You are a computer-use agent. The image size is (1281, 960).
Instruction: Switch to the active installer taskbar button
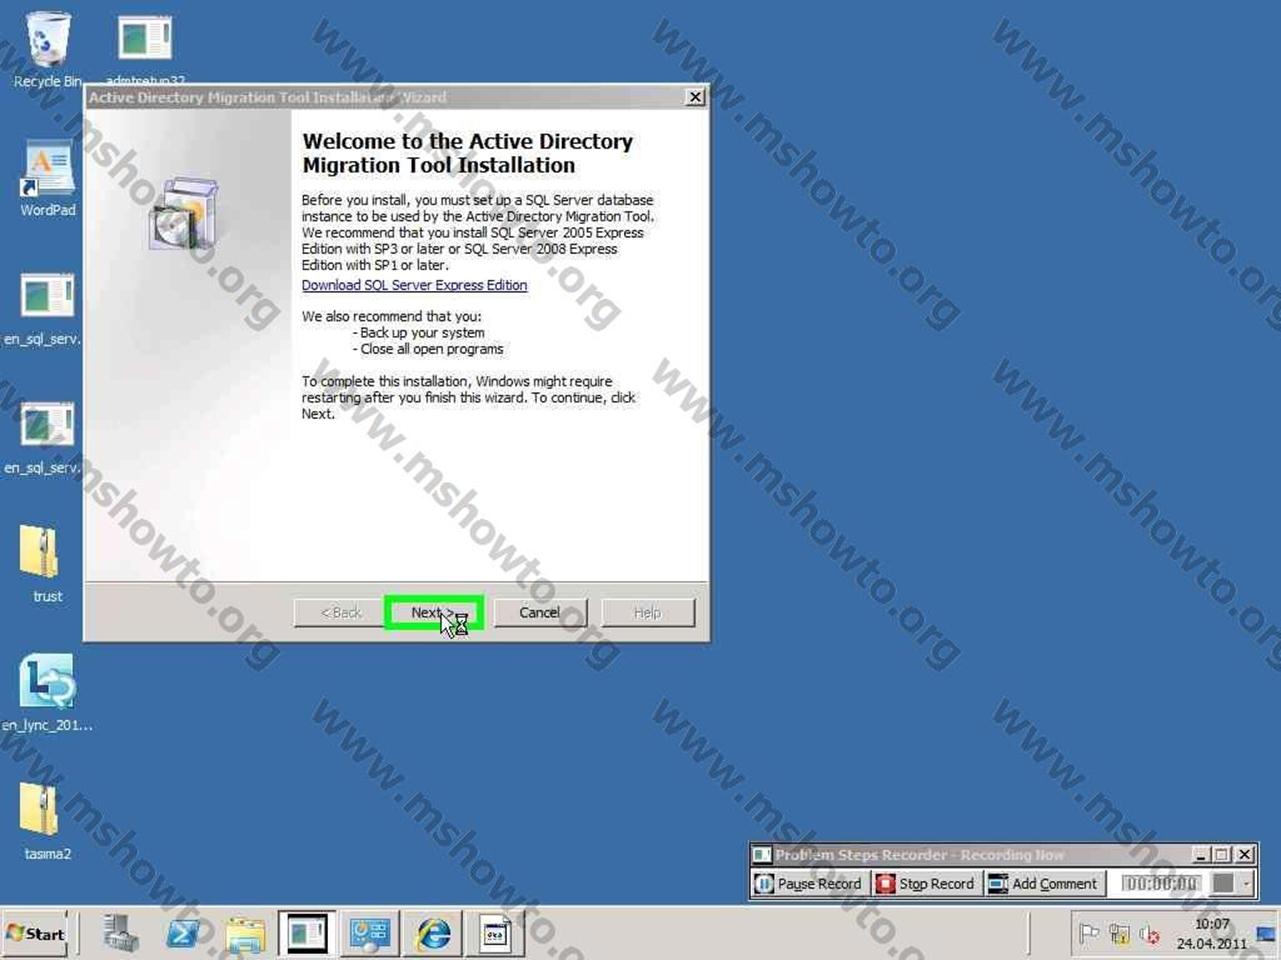[x=307, y=934]
